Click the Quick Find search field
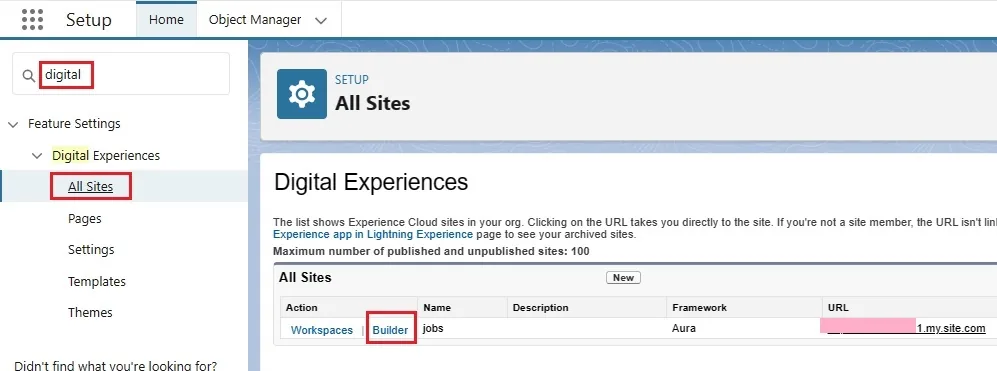The height and width of the screenshot is (371, 997). point(121,74)
